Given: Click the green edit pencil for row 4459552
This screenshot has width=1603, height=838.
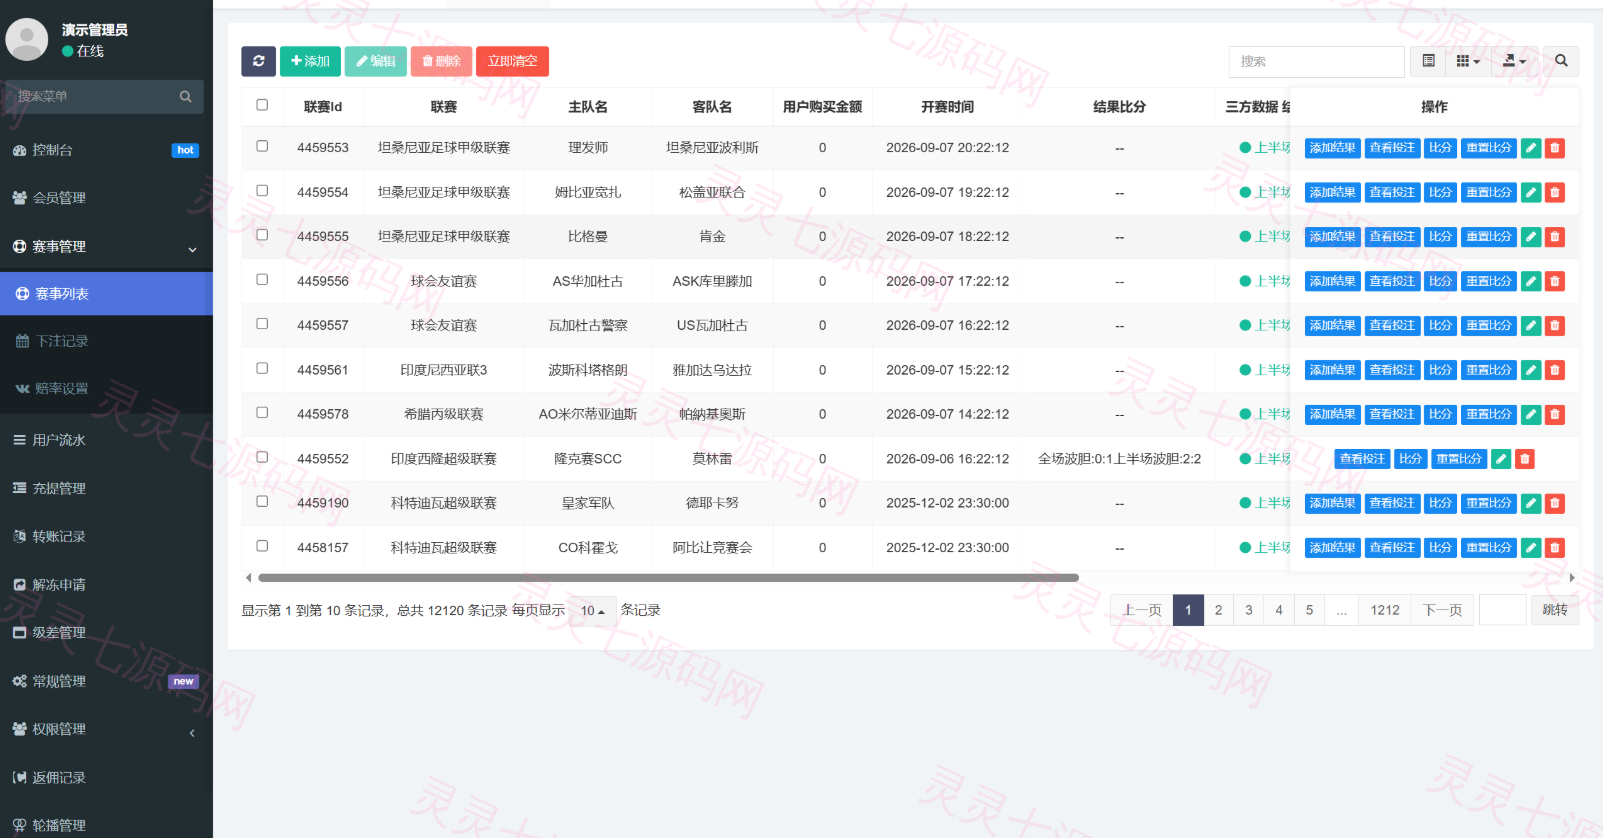Looking at the screenshot, I should pos(1501,459).
